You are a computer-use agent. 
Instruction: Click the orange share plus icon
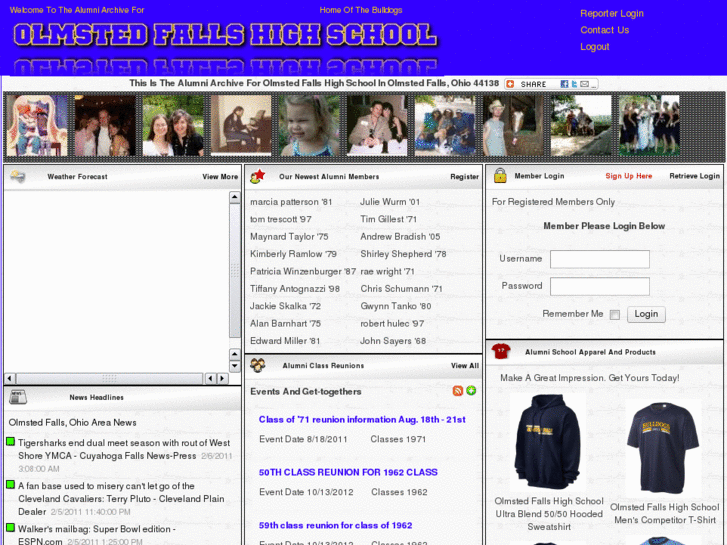(510, 84)
